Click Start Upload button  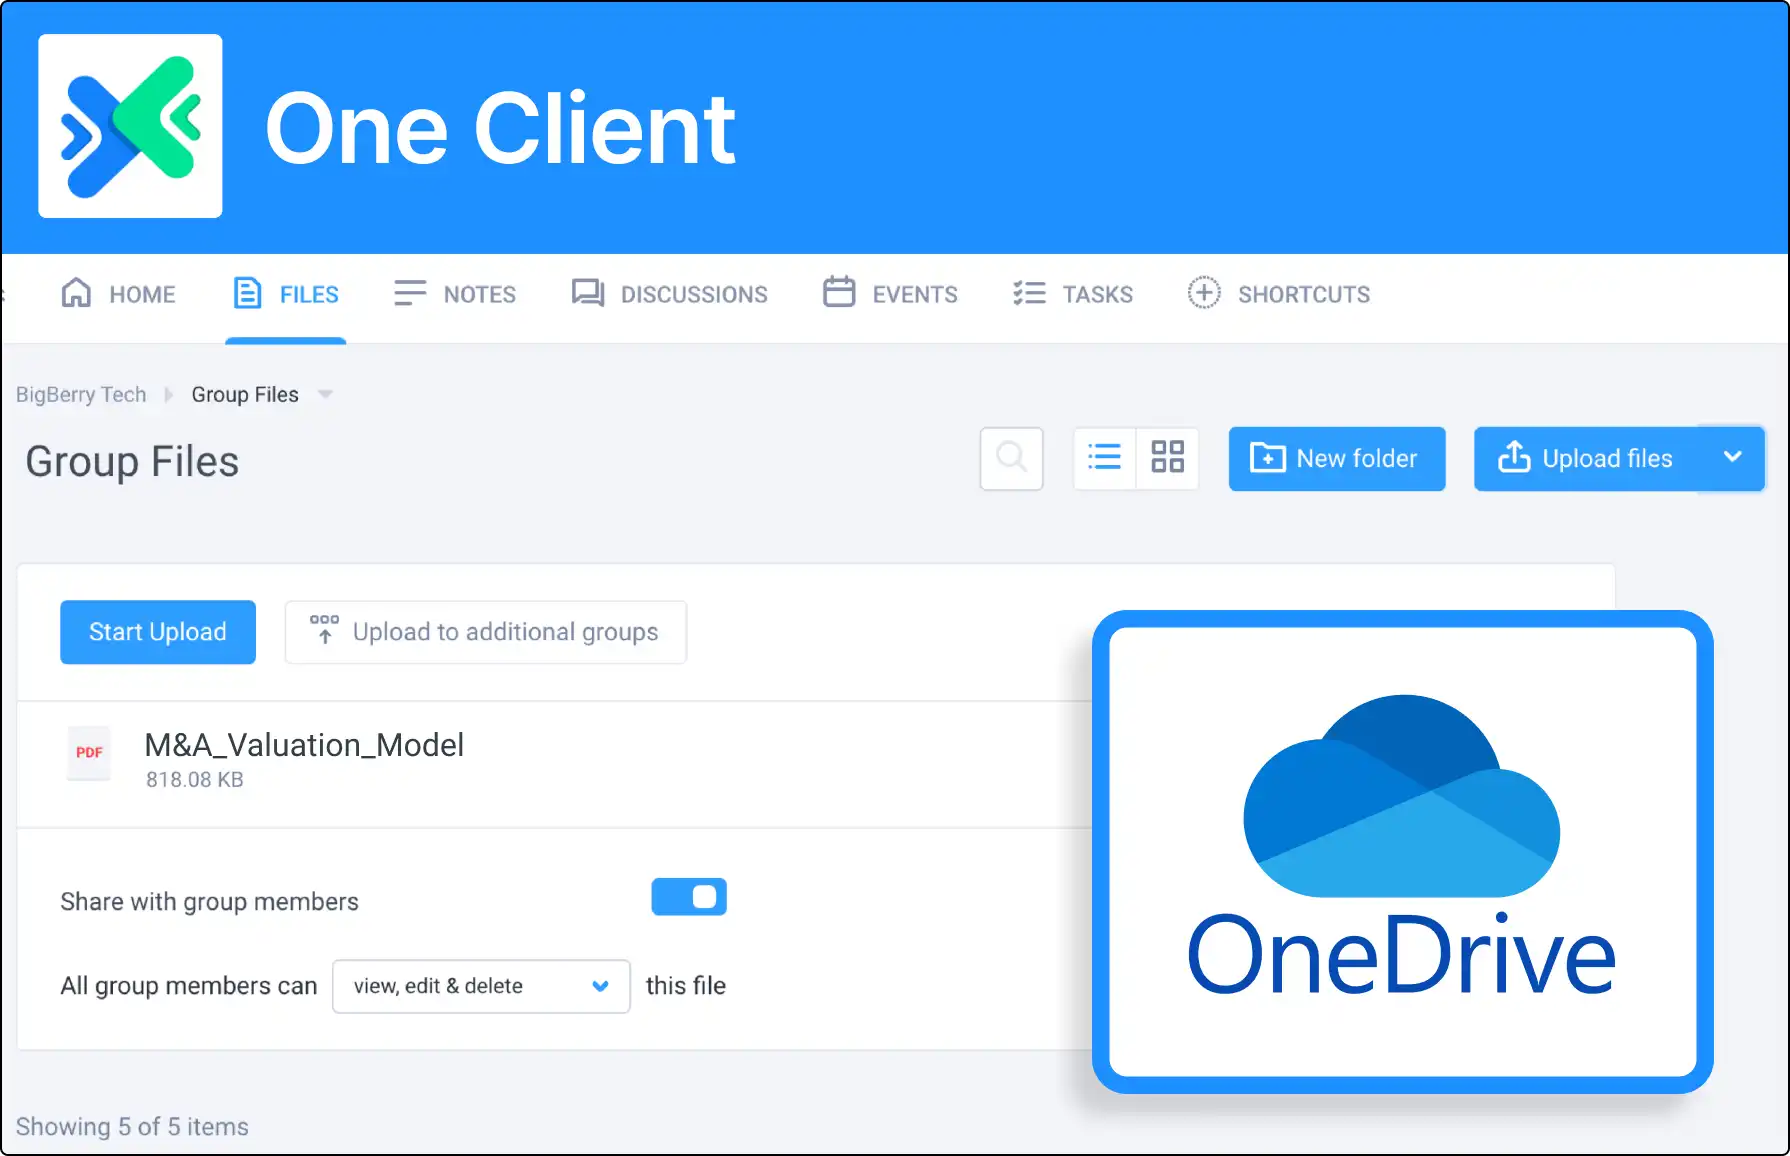[x=158, y=632]
